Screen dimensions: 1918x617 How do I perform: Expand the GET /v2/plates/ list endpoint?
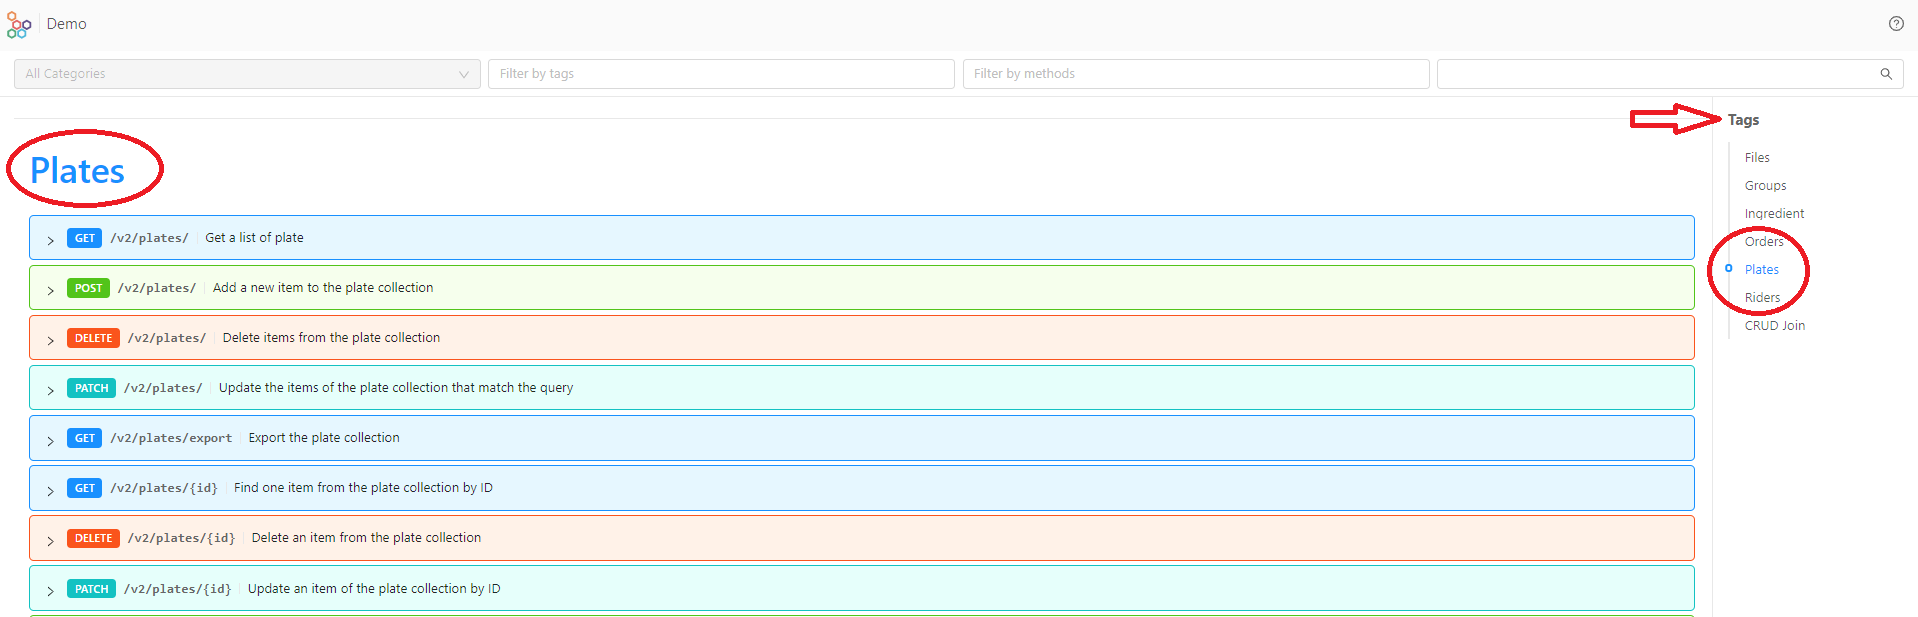[51, 239]
